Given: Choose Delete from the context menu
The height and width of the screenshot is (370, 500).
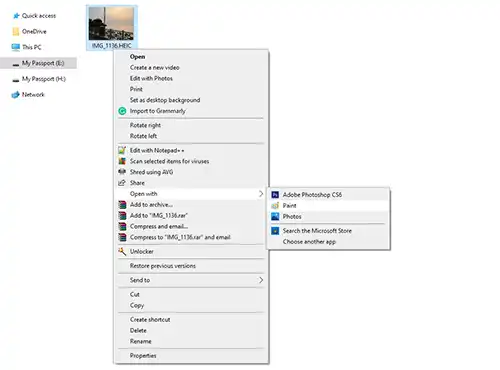Looking at the screenshot, I should click(x=191, y=331).
